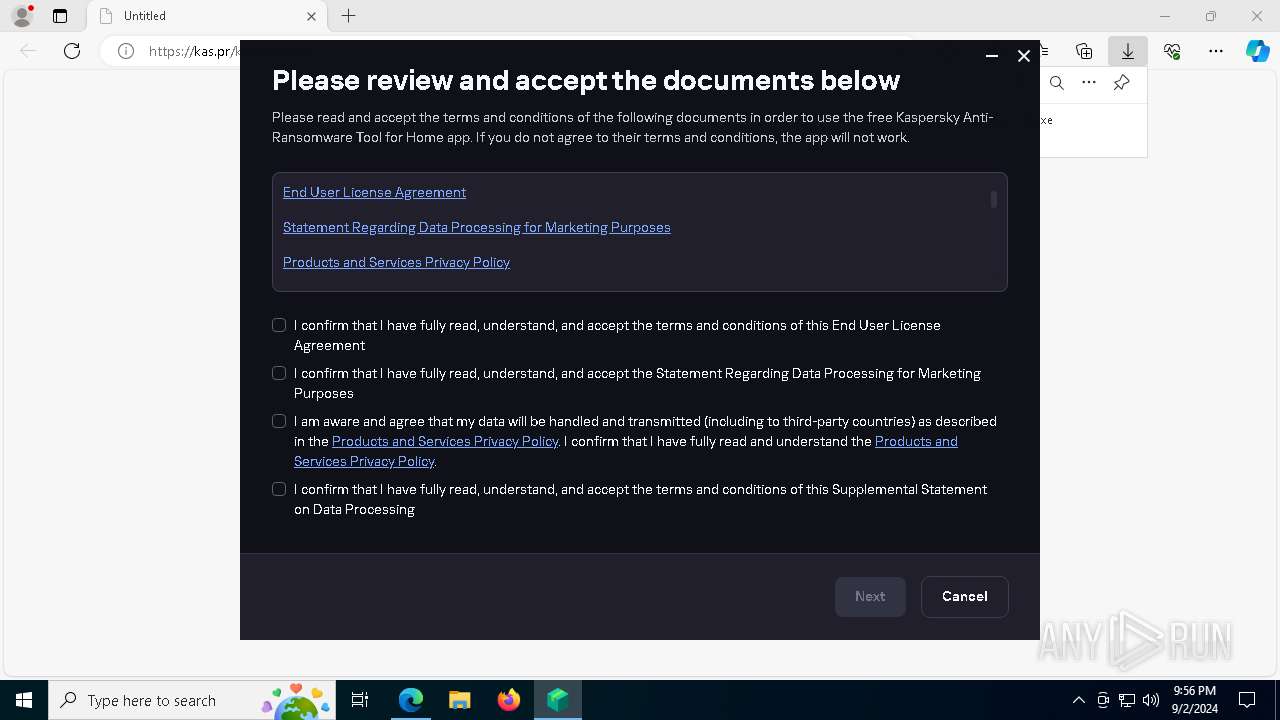The image size is (1280, 720).
Task: Pin the downloads panel
Action: point(1122,83)
